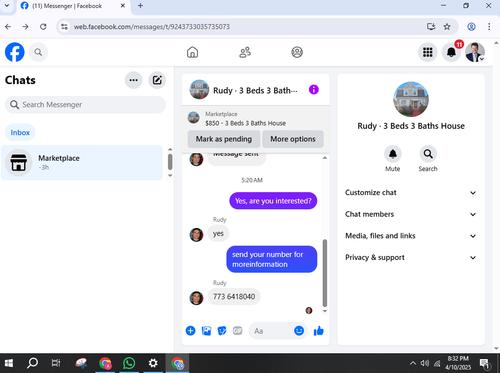Open the Friends icon in top navigation
Image resolution: width=500 pixels, height=373 pixels.
point(245,52)
